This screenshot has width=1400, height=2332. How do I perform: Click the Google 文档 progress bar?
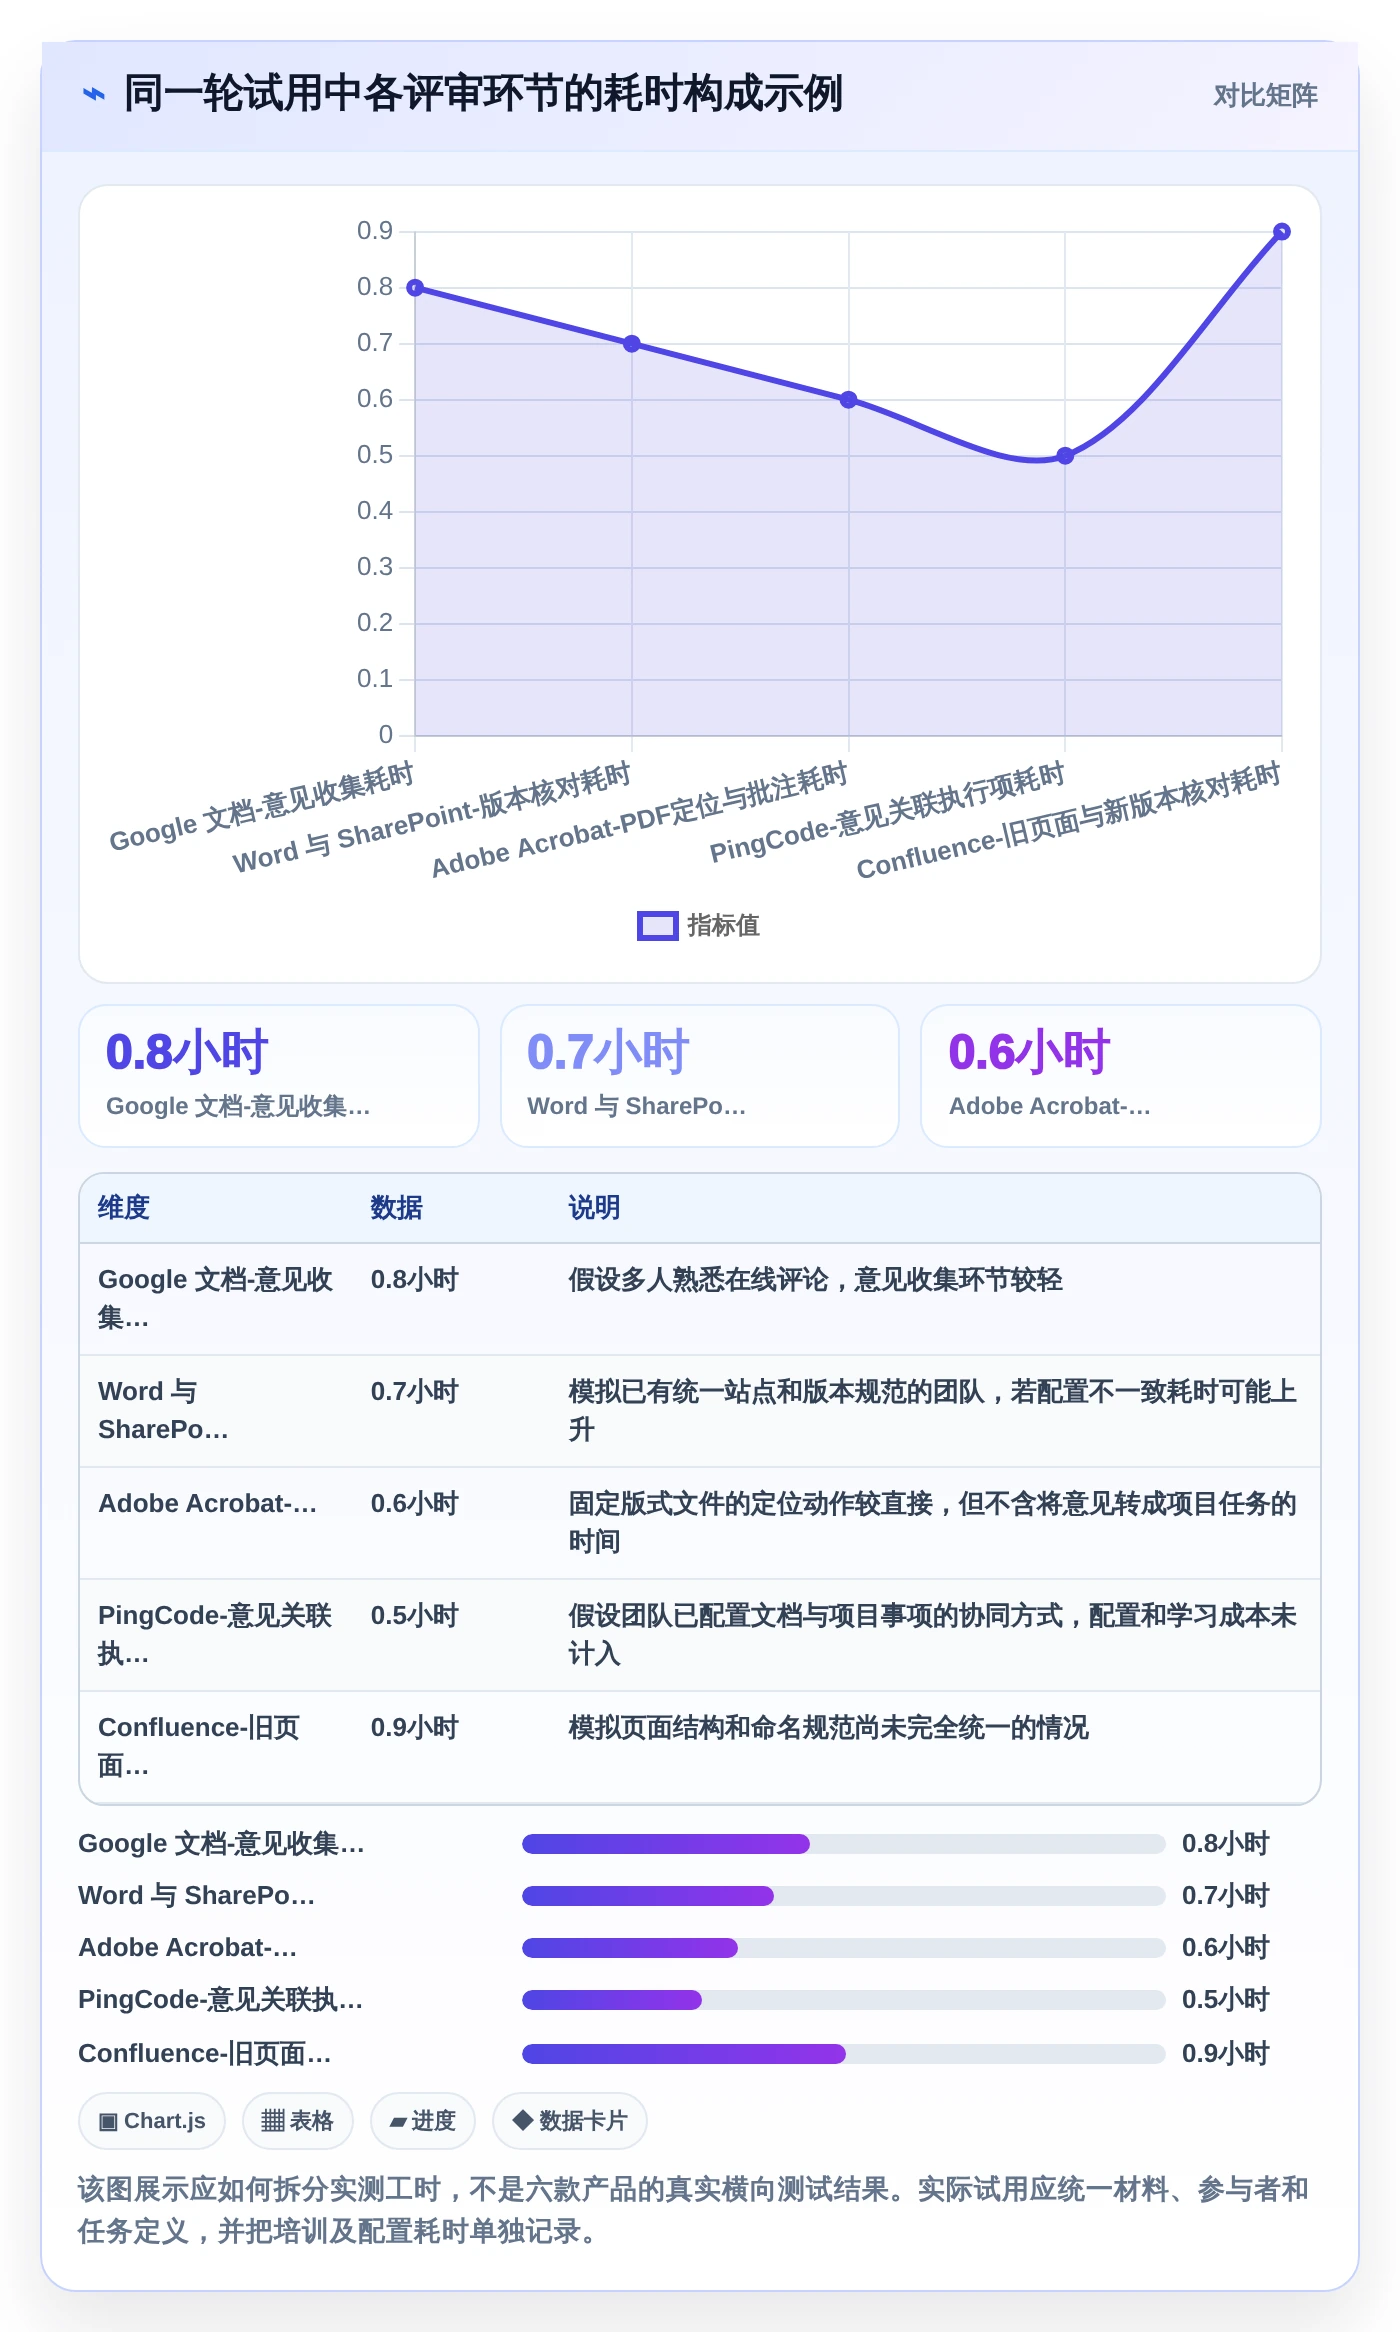coord(844,1844)
